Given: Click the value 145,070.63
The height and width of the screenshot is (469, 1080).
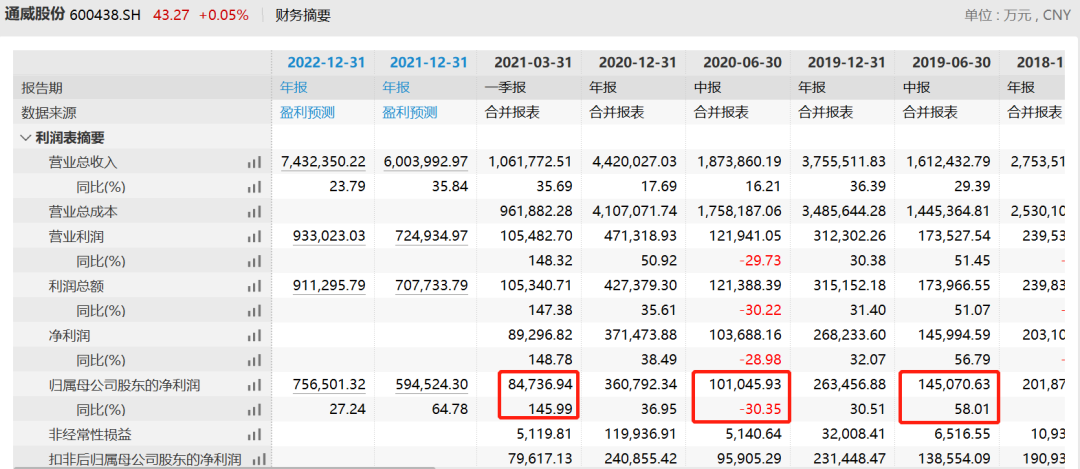Looking at the screenshot, I should pyautogui.click(x=954, y=386).
